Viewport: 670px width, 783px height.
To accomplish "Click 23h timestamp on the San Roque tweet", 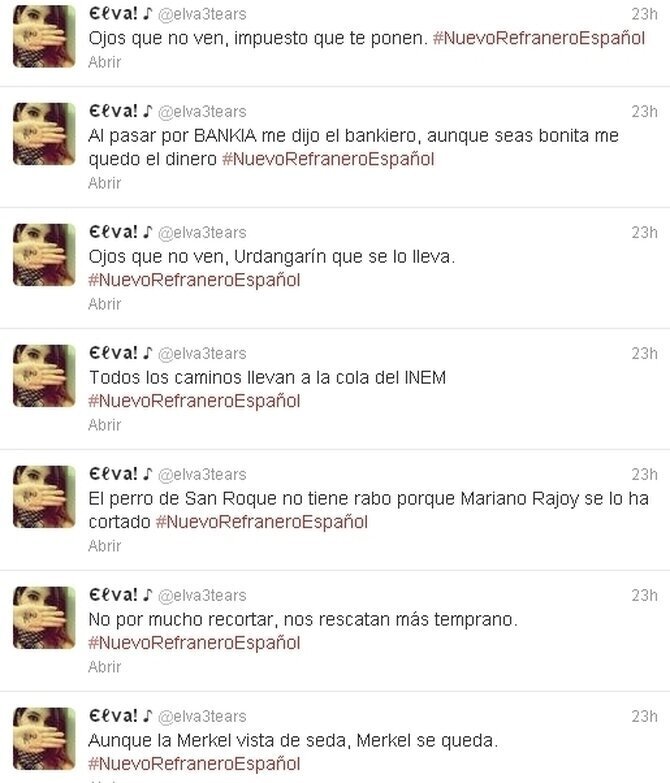I will tap(644, 474).
